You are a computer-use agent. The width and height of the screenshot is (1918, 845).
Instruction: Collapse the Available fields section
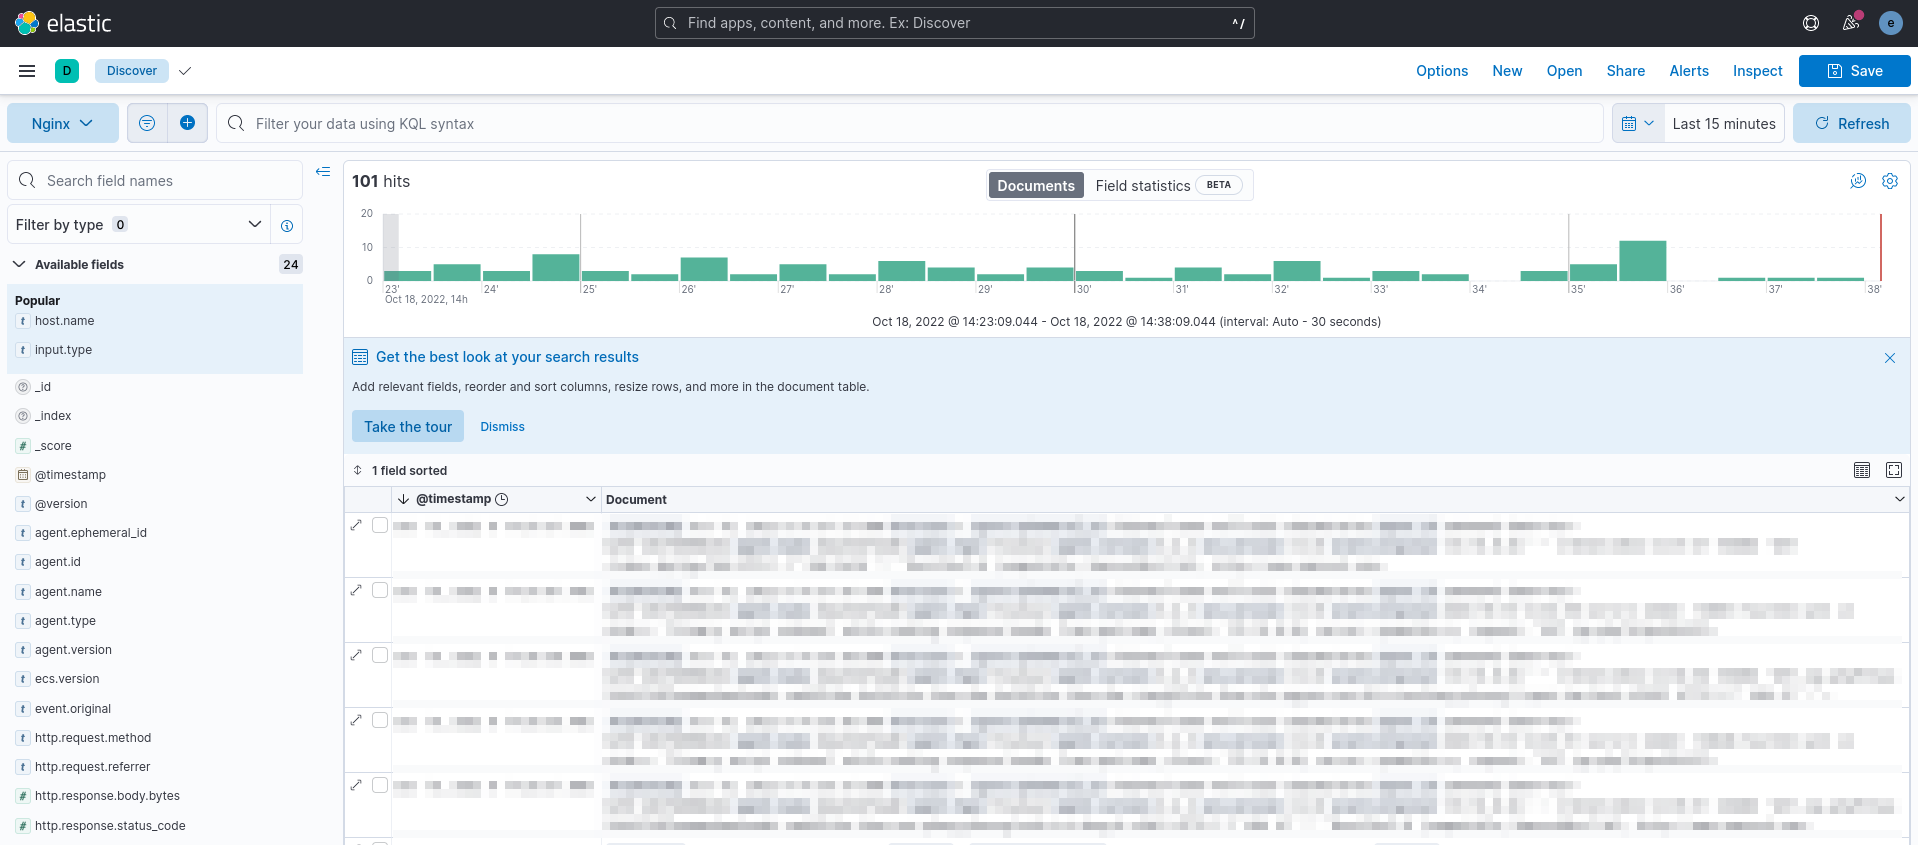click(19, 264)
